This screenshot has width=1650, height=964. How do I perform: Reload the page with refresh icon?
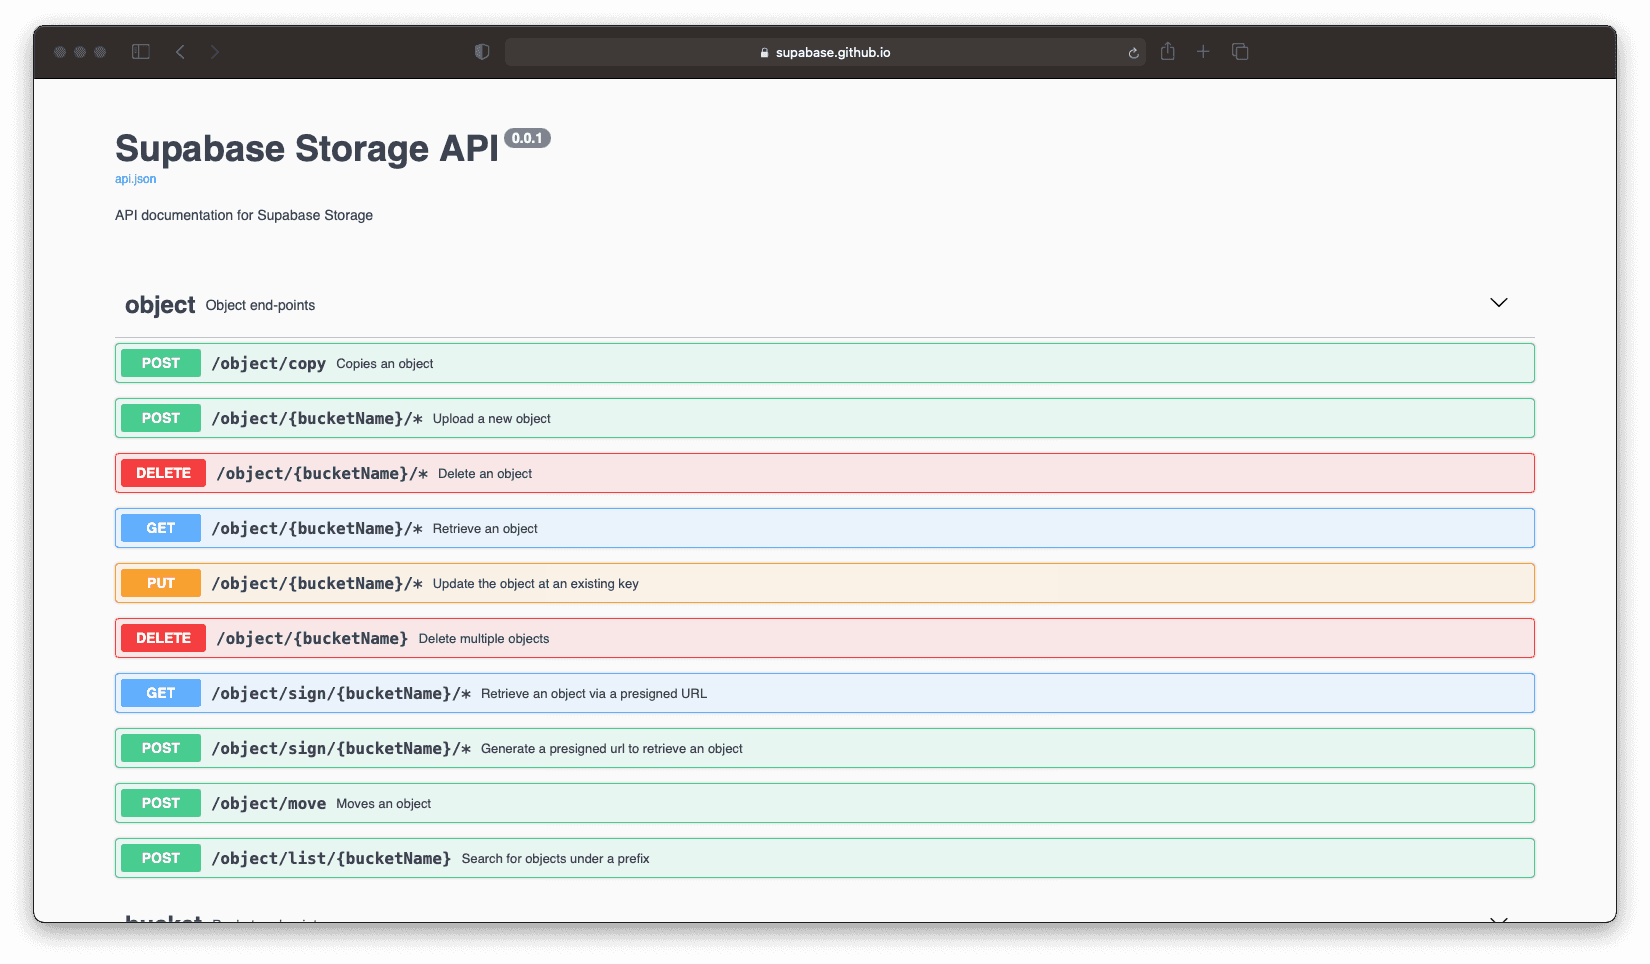[1133, 53]
